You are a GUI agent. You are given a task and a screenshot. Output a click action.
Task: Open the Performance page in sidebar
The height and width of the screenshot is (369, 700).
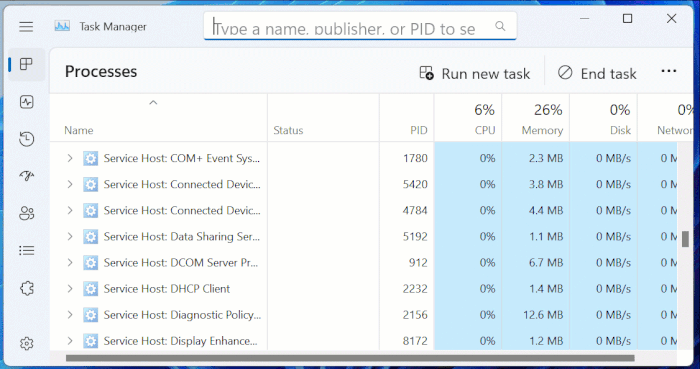(26, 102)
